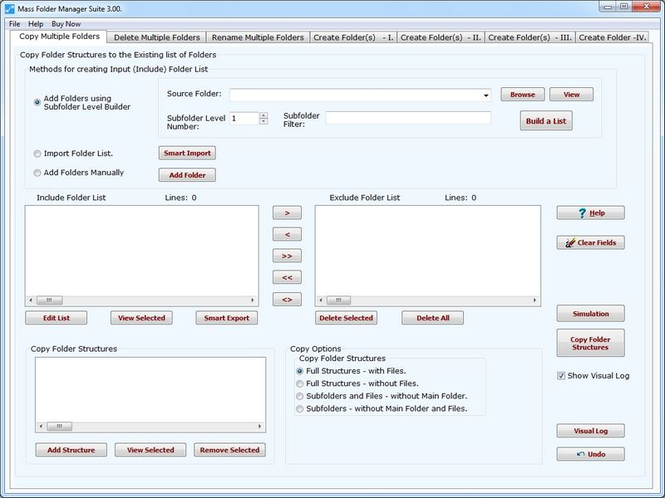Switch to Copy Multiple Folders tab

[x=59, y=36]
